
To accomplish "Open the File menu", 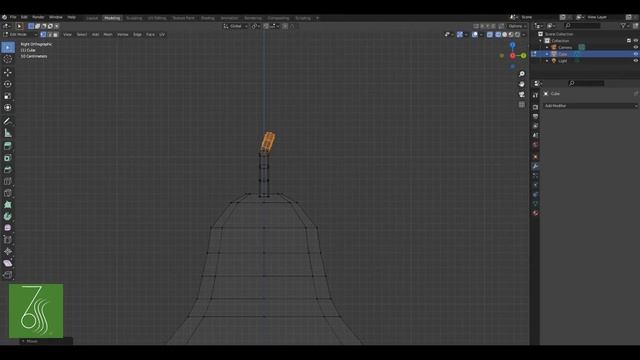I will point(13,17).
